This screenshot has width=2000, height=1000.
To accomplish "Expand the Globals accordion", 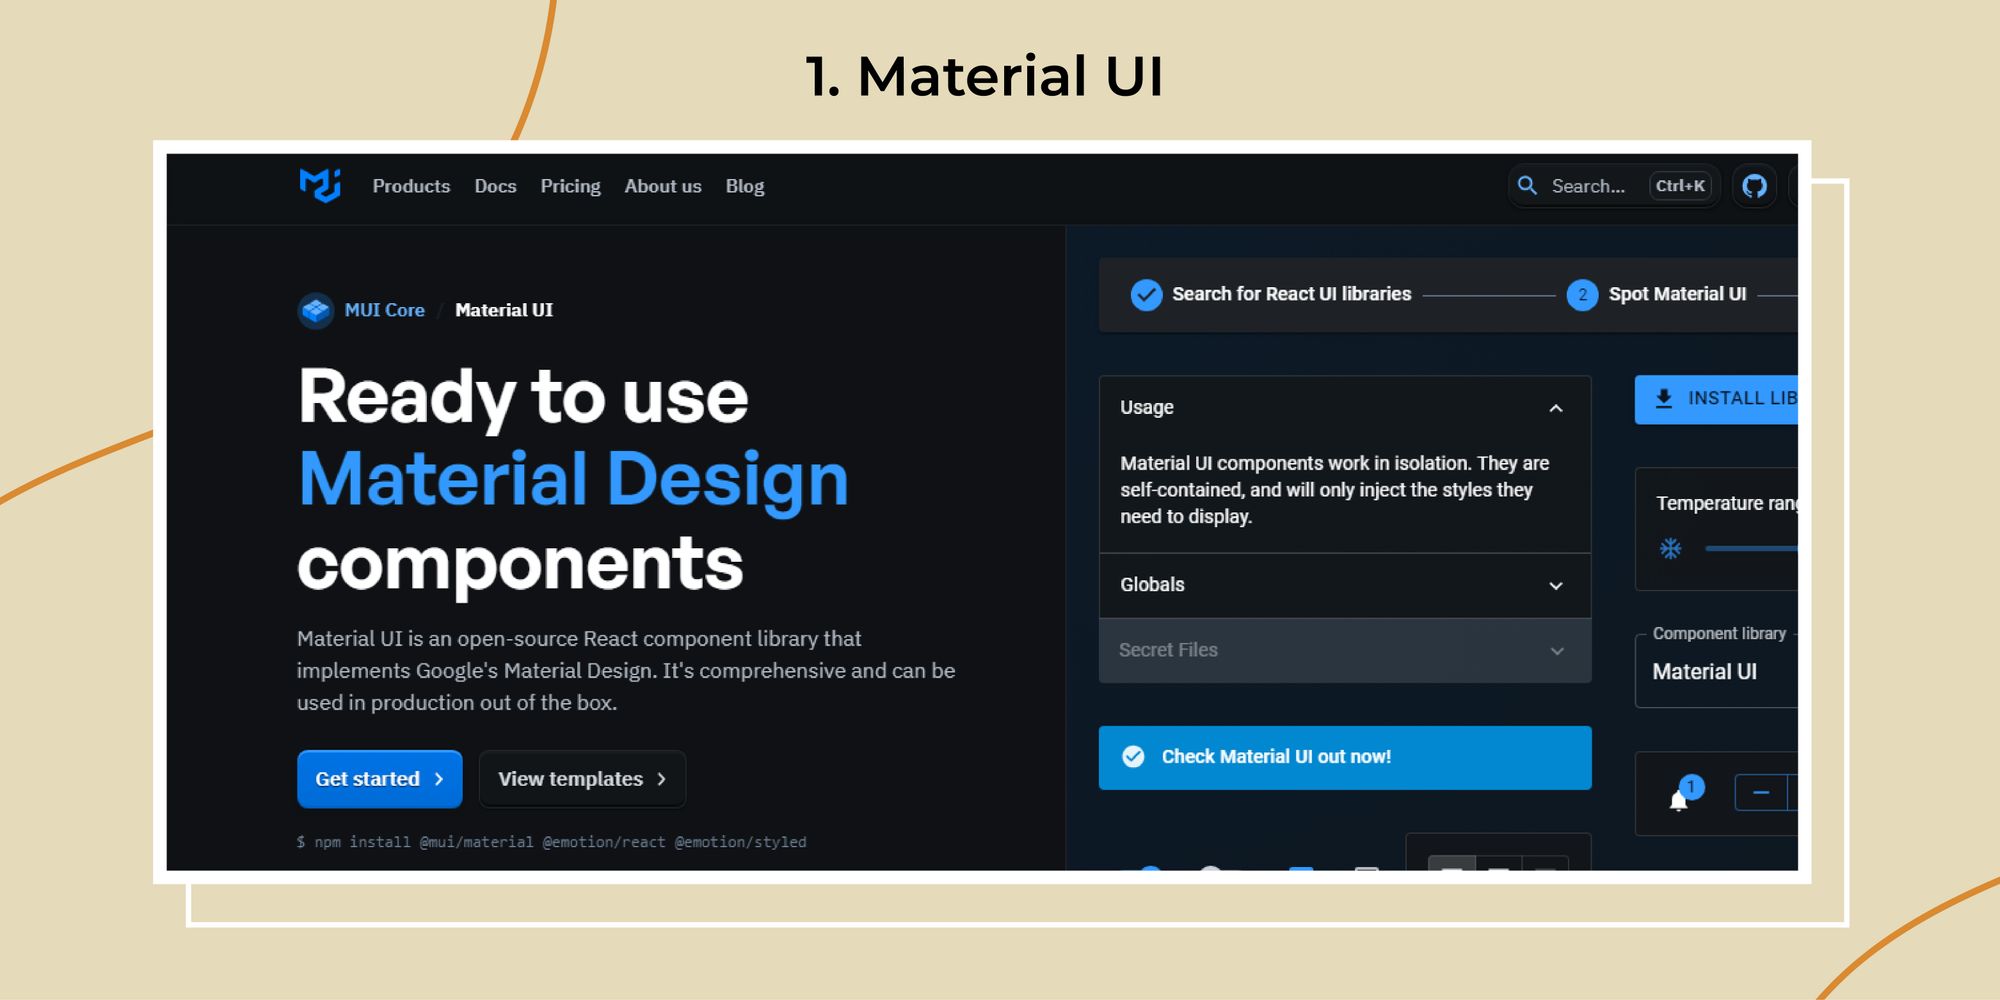I will coord(1345,585).
